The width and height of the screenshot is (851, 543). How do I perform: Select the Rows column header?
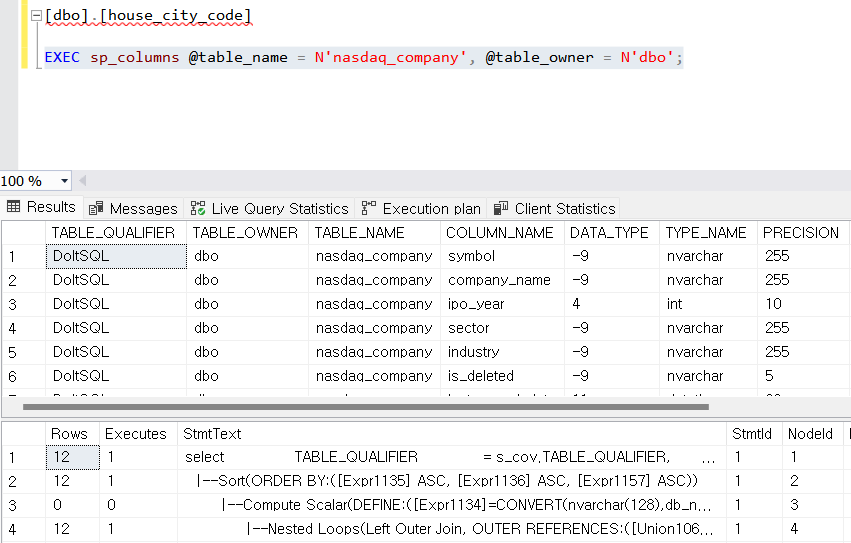[x=72, y=434]
